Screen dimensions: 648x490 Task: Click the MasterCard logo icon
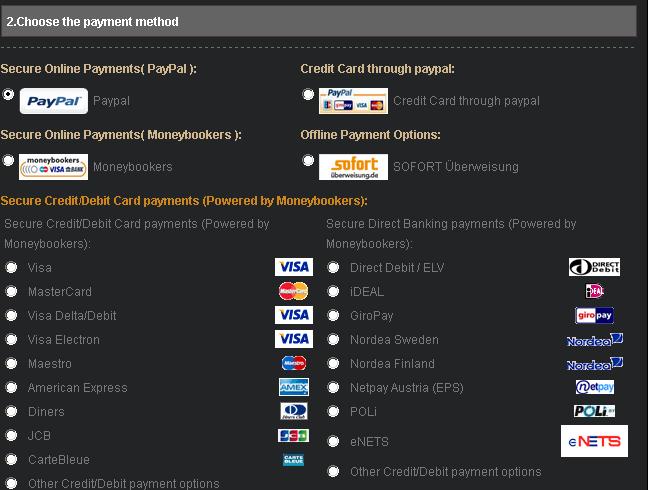point(293,291)
